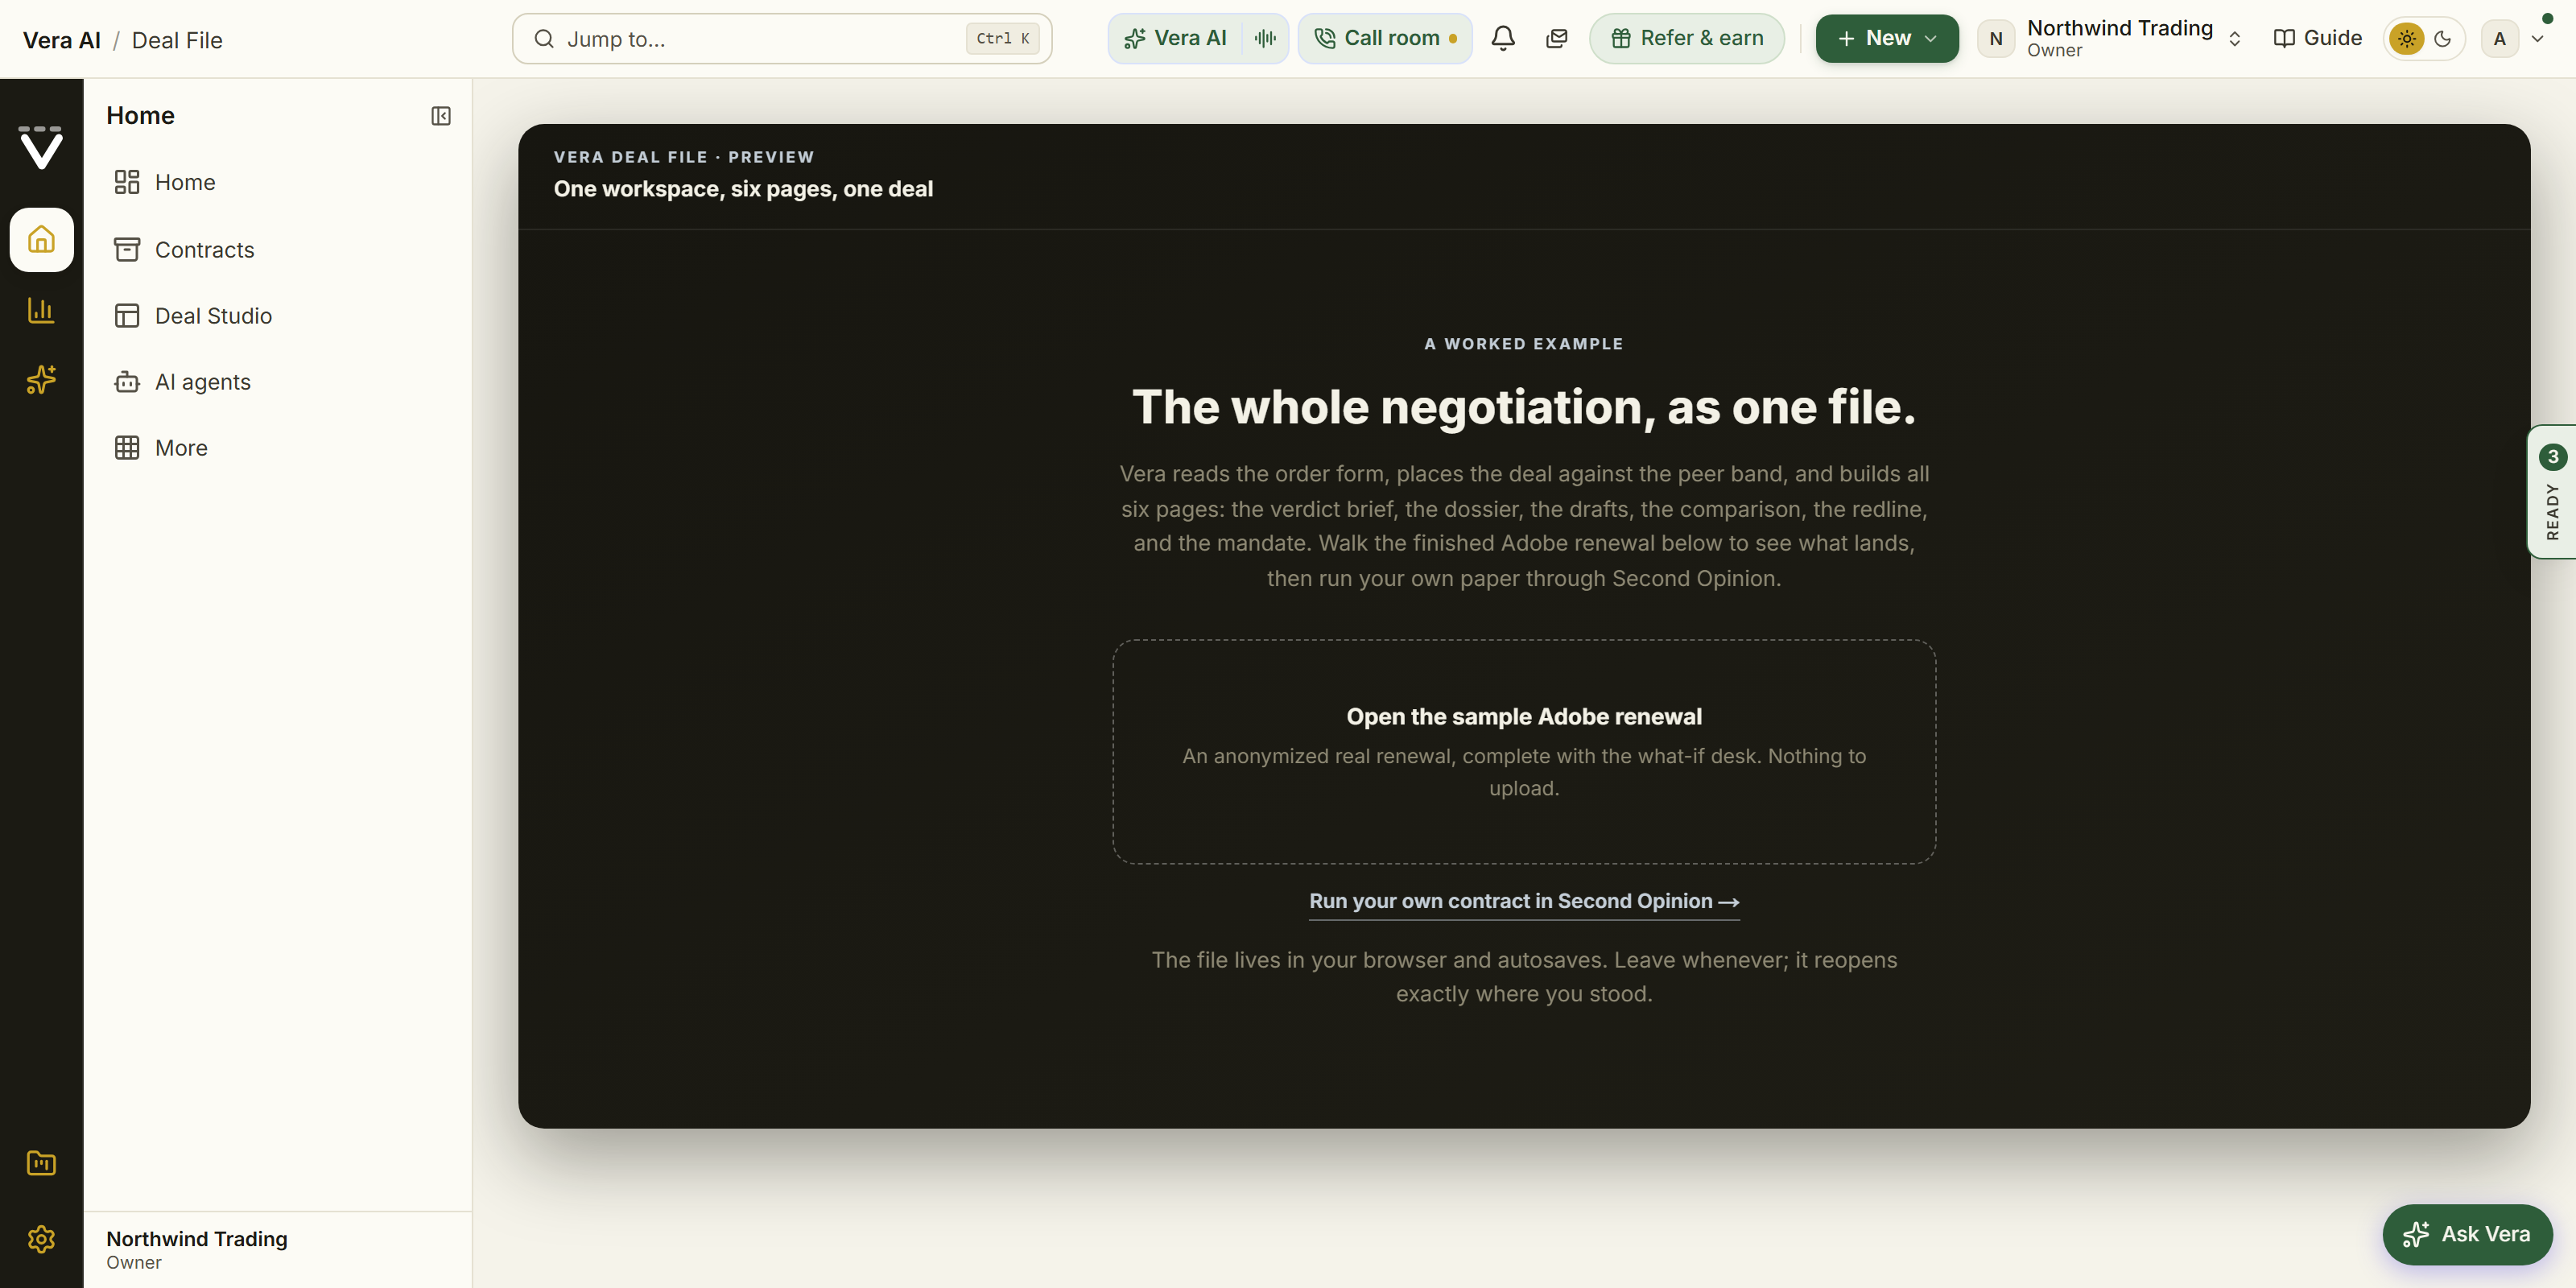Open the sparkle AI icon in the rail

point(41,379)
